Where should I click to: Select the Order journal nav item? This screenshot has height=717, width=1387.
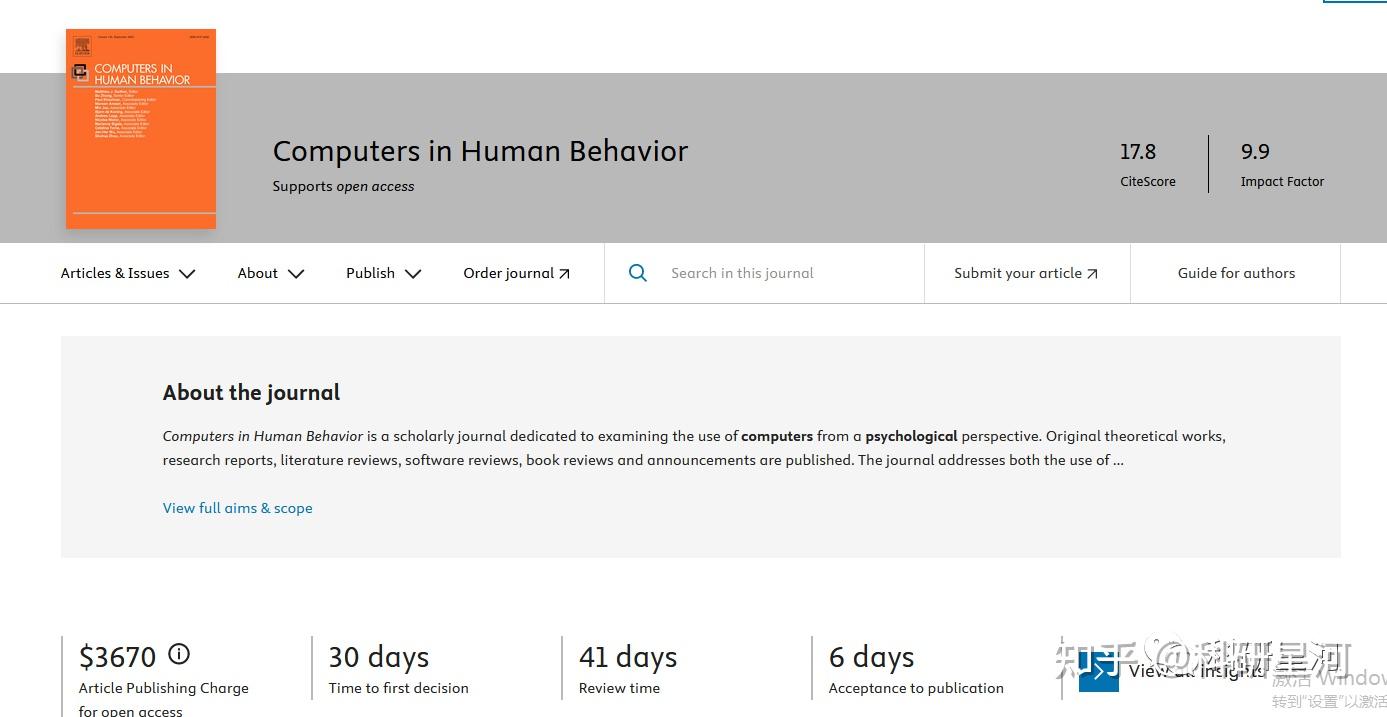[x=510, y=272]
